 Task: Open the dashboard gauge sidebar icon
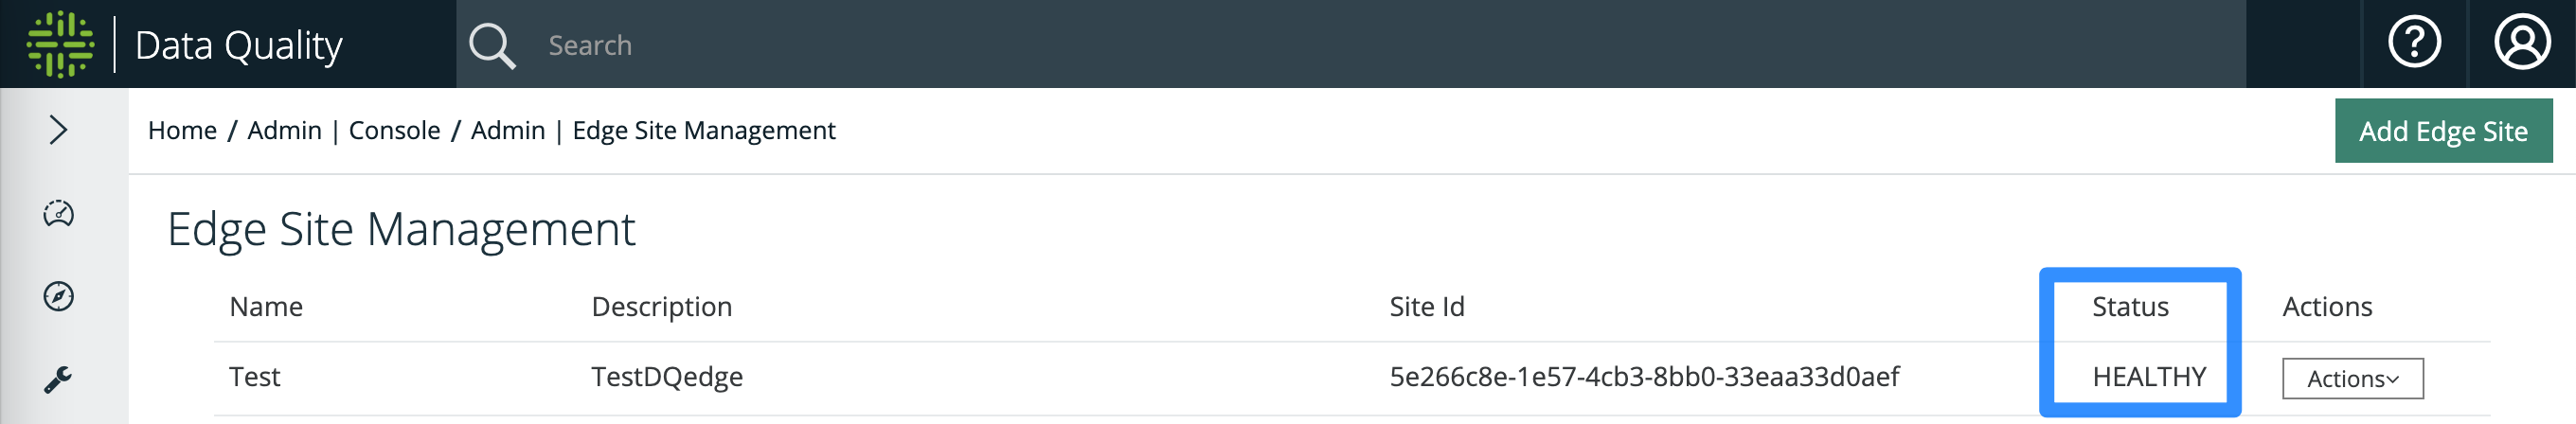(58, 213)
